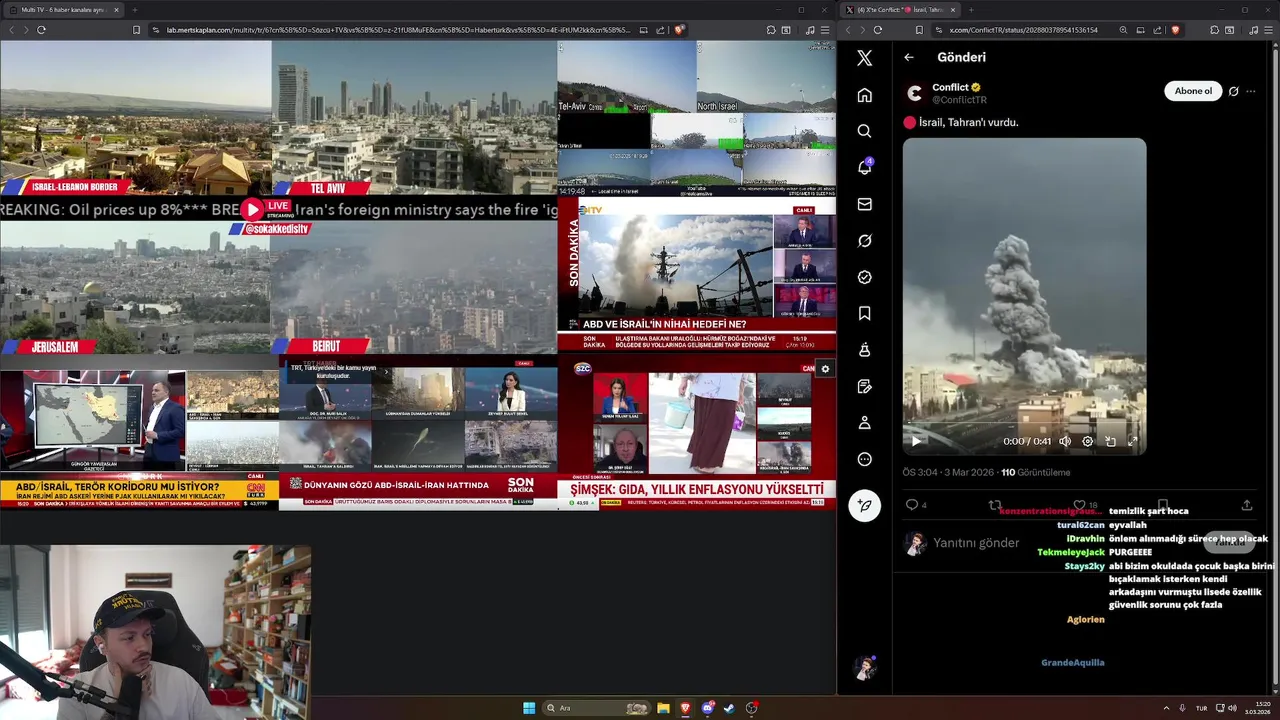Open tweet three-dot menu
The image size is (1280, 720).
1251,91
